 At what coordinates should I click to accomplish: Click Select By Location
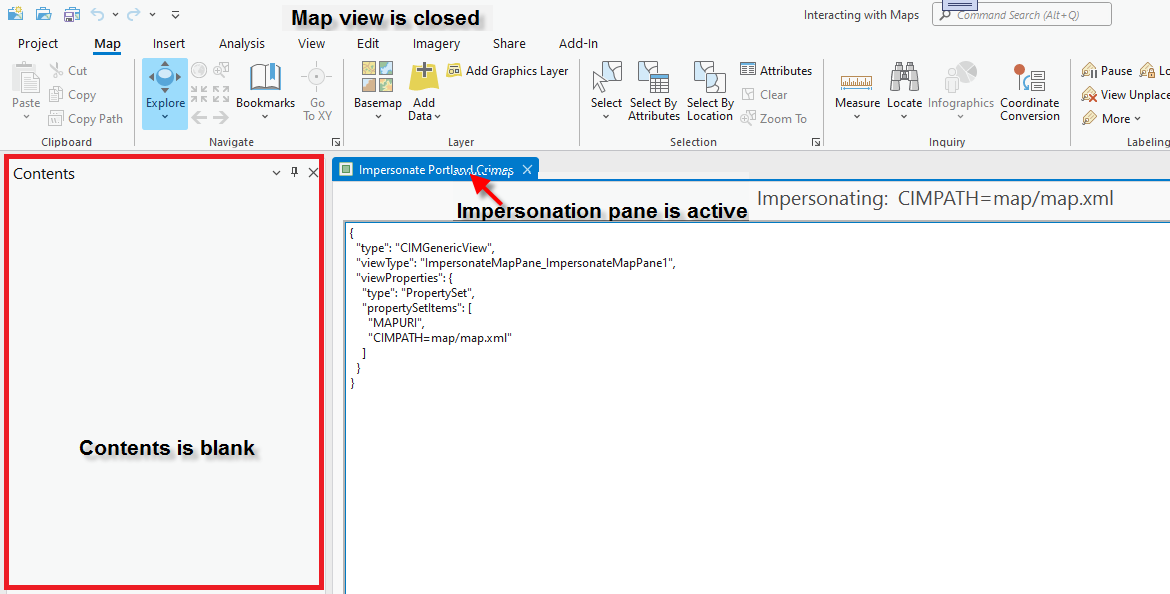point(710,92)
